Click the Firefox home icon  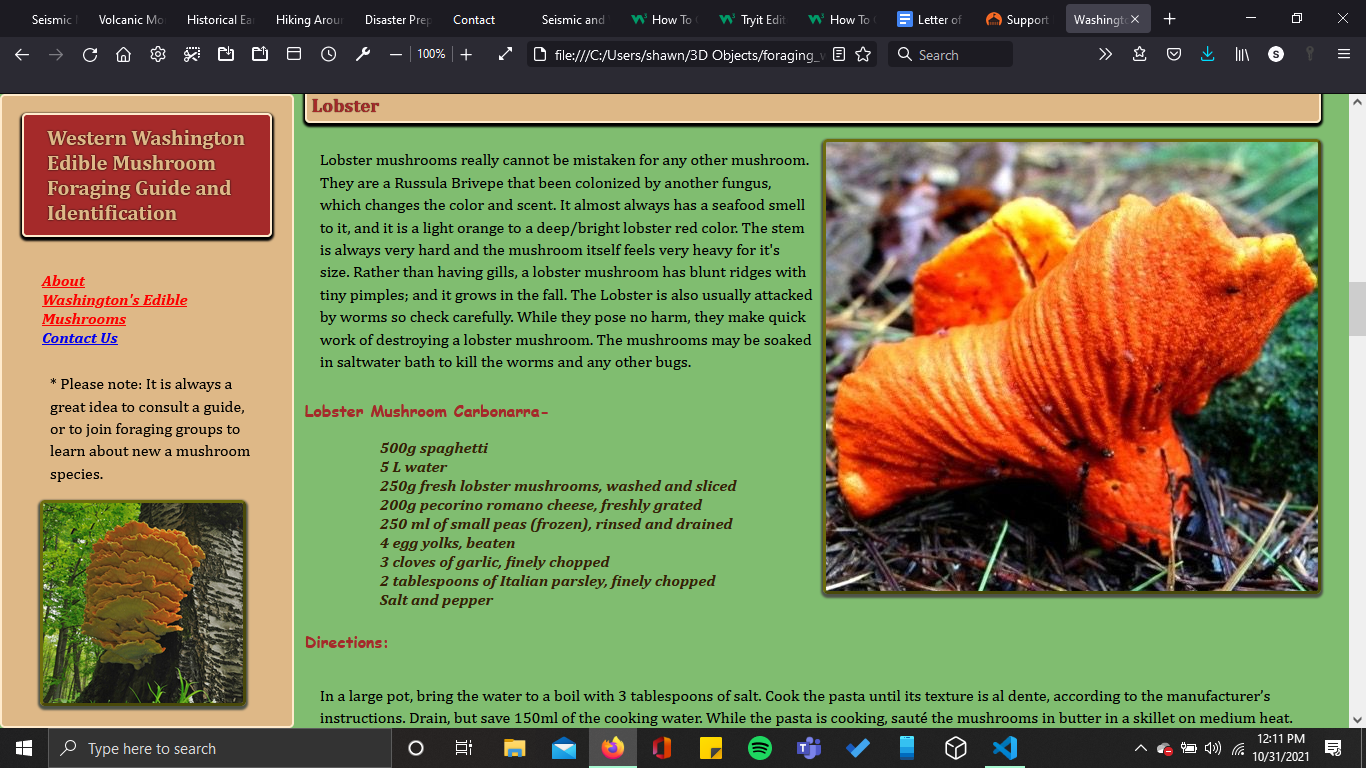[124, 55]
